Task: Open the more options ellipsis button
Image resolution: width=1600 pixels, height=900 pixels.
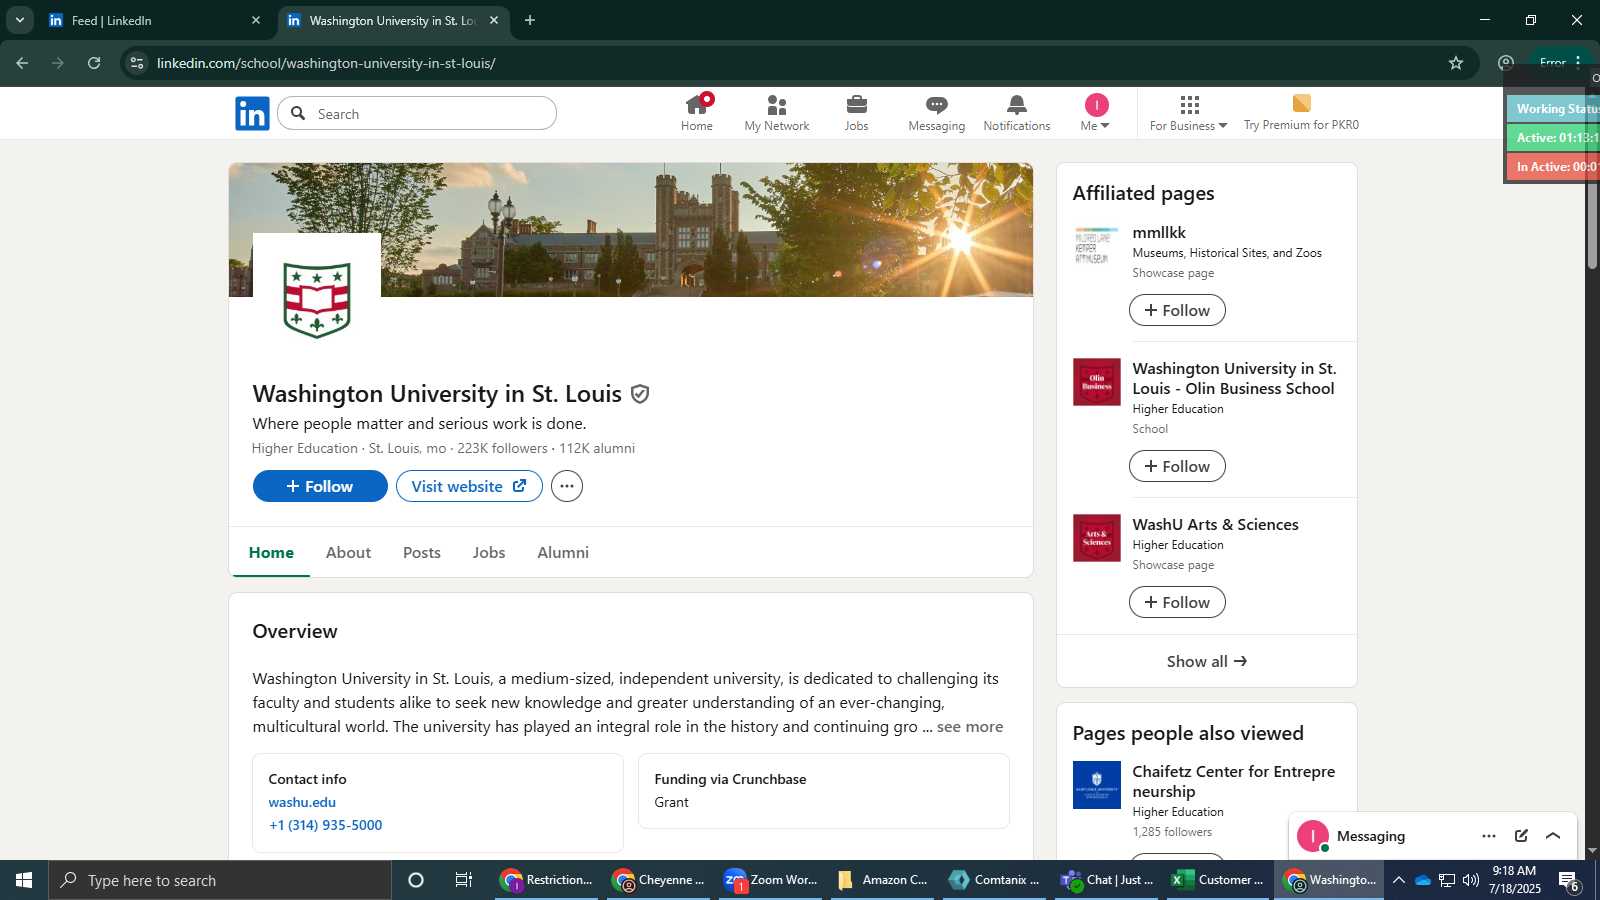Action: (567, 486)
